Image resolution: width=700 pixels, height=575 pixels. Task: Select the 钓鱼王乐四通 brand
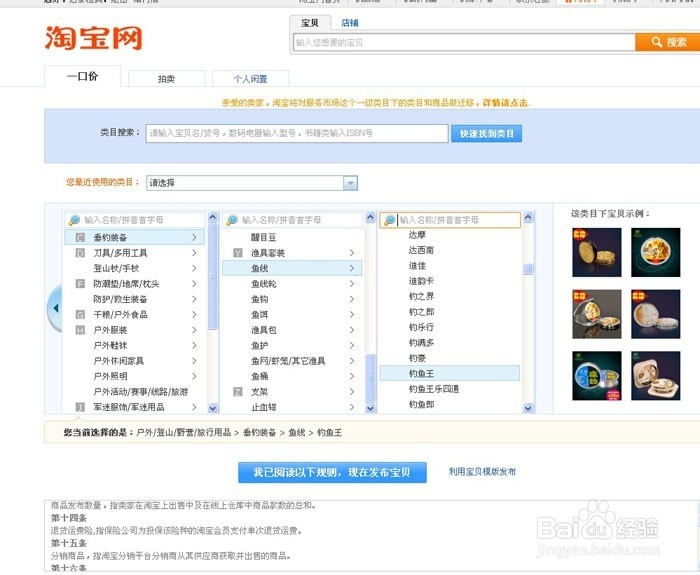[x=433, y=389]
